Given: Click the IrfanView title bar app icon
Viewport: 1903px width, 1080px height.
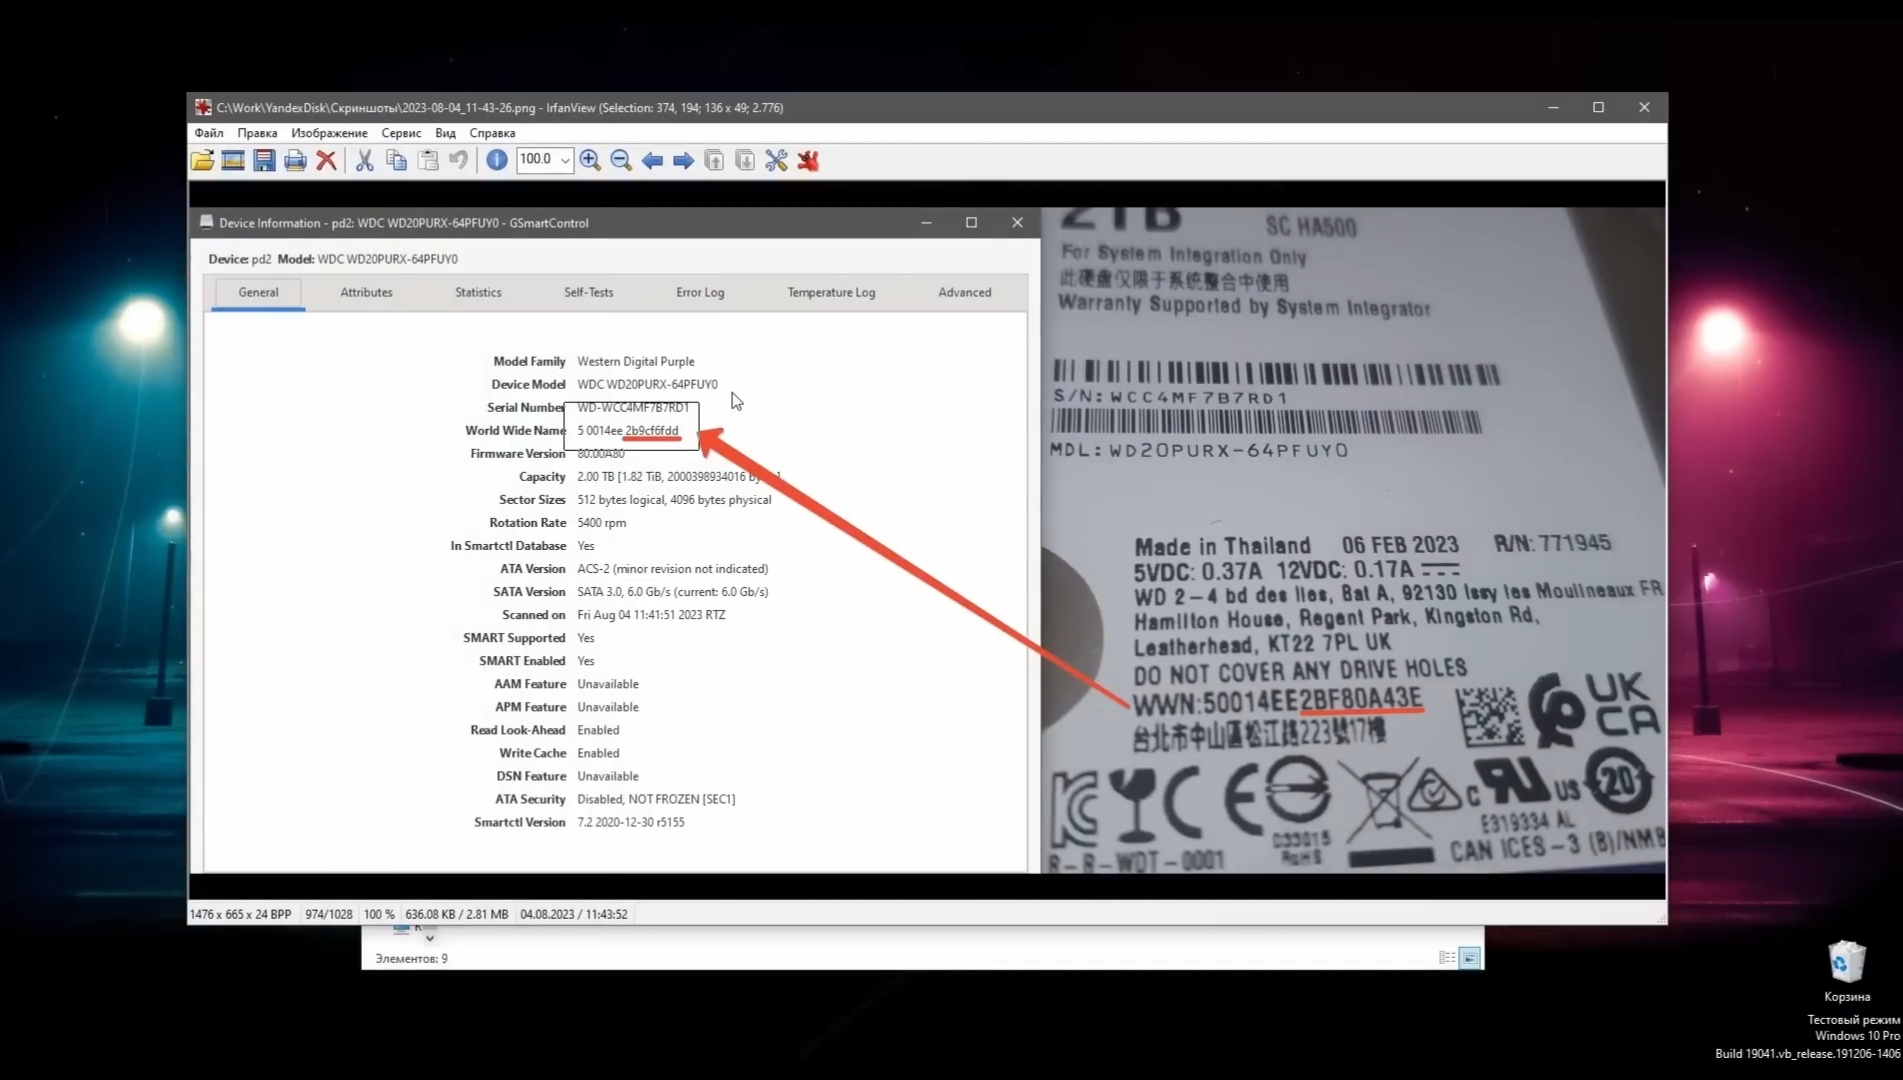Looking at the screenshot, I should pyautogui.click(x=203, y=107).
